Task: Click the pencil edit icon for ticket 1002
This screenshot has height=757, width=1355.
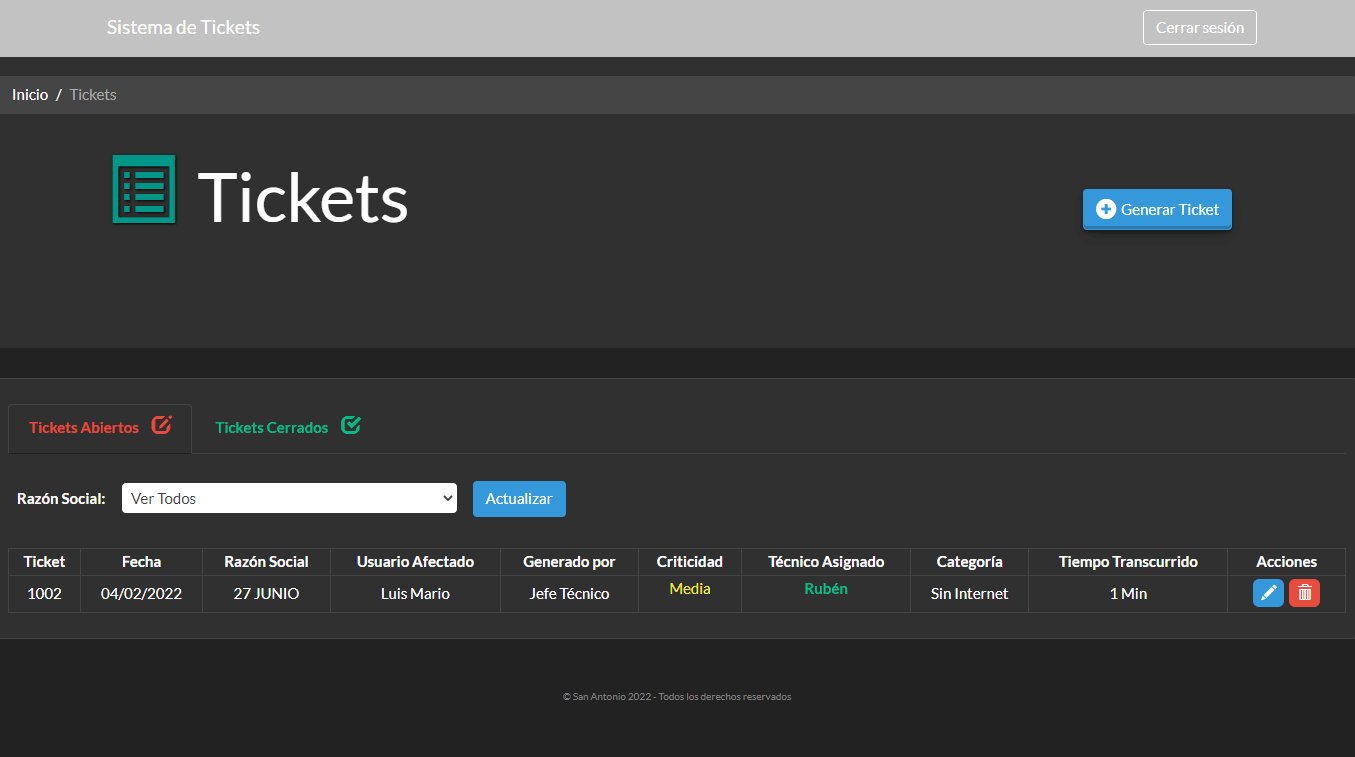Action: (1268, 593)
